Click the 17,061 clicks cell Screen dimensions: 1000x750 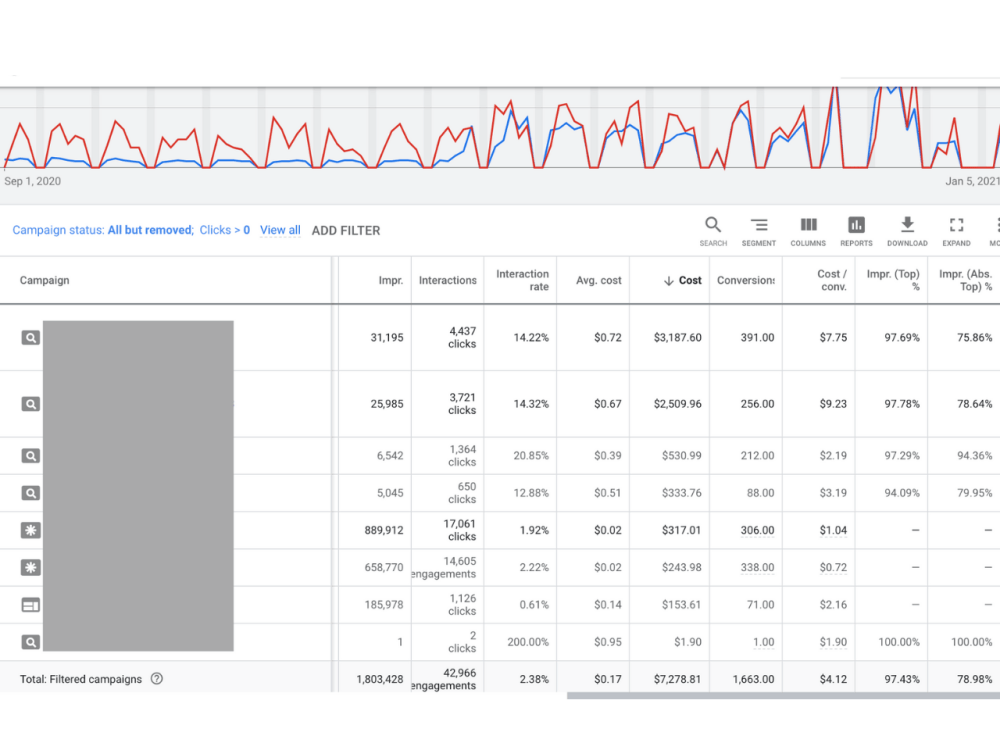460,530
